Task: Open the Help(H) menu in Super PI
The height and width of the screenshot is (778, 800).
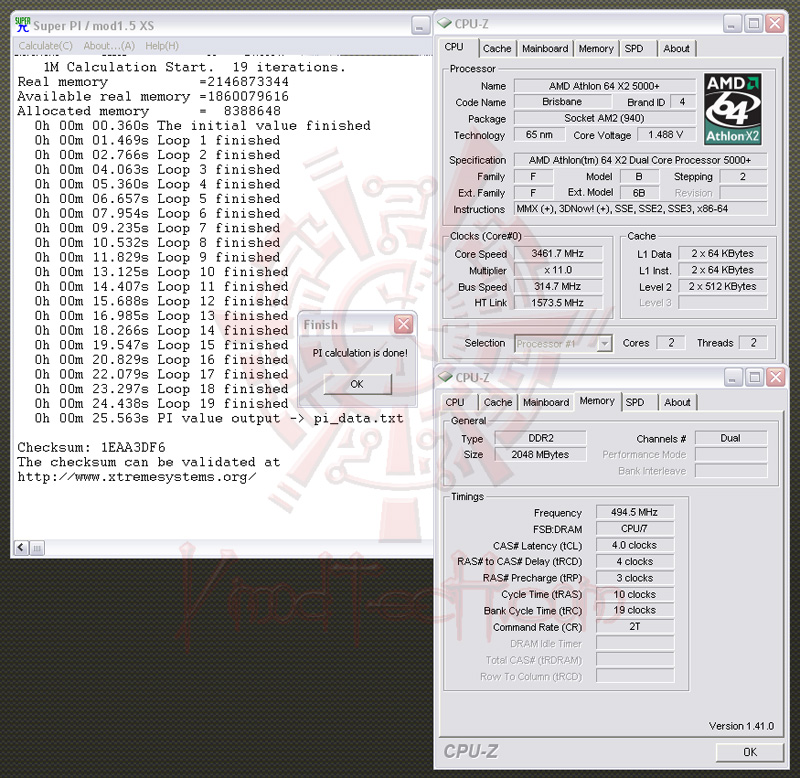Action: tap(162, 46)
